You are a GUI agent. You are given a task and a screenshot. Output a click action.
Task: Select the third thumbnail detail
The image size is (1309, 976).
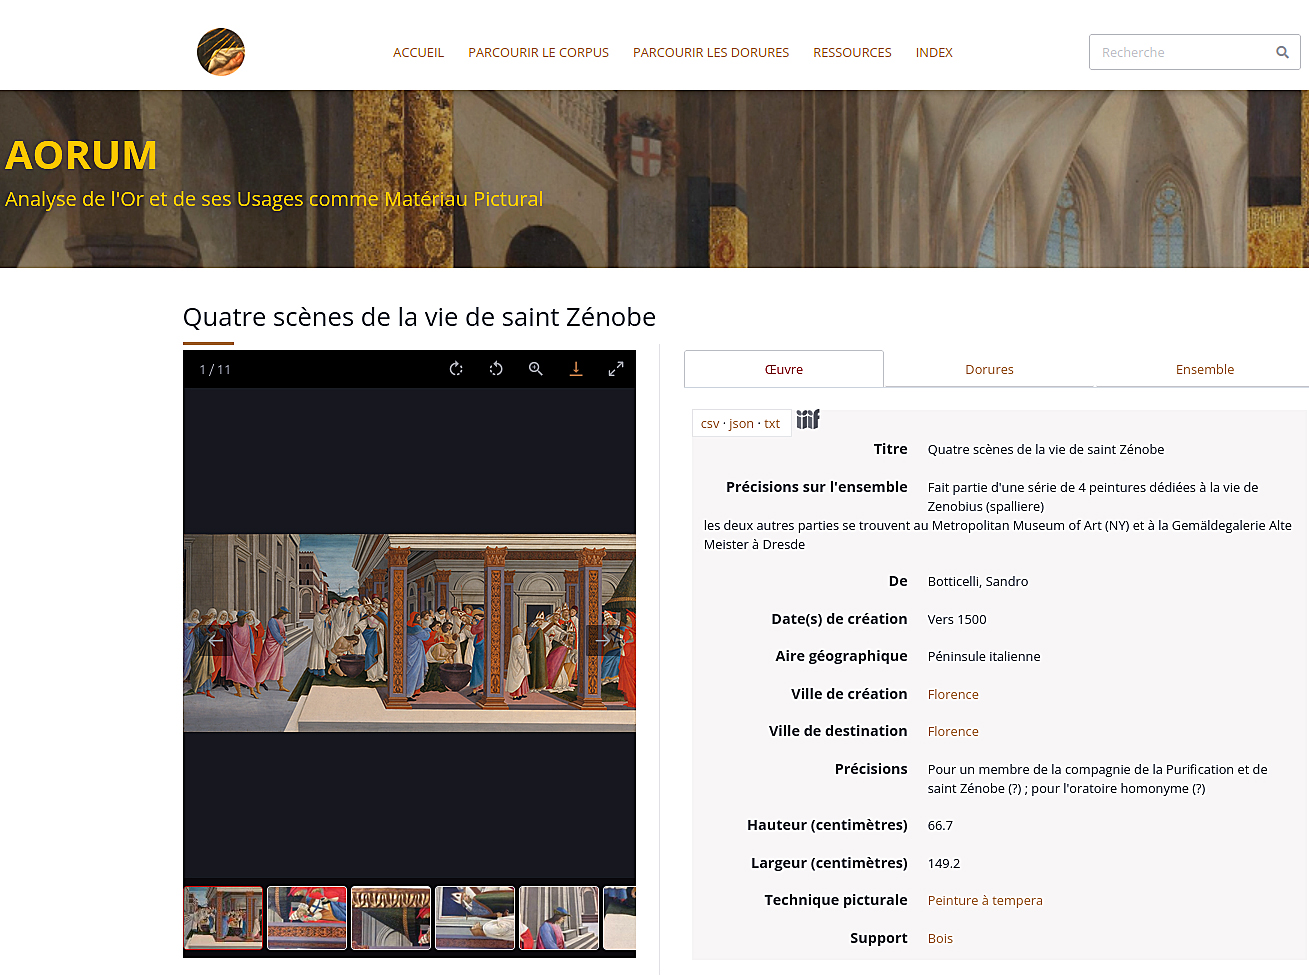(x=391, y=918)
